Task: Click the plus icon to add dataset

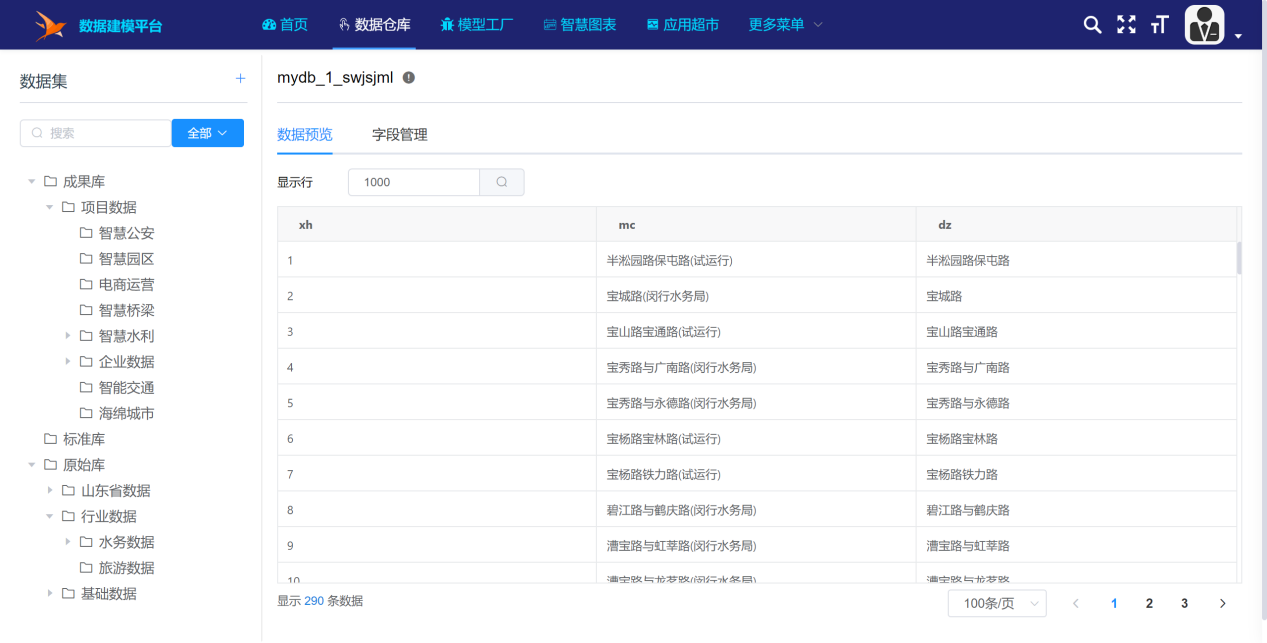Action: coord(240,79)
